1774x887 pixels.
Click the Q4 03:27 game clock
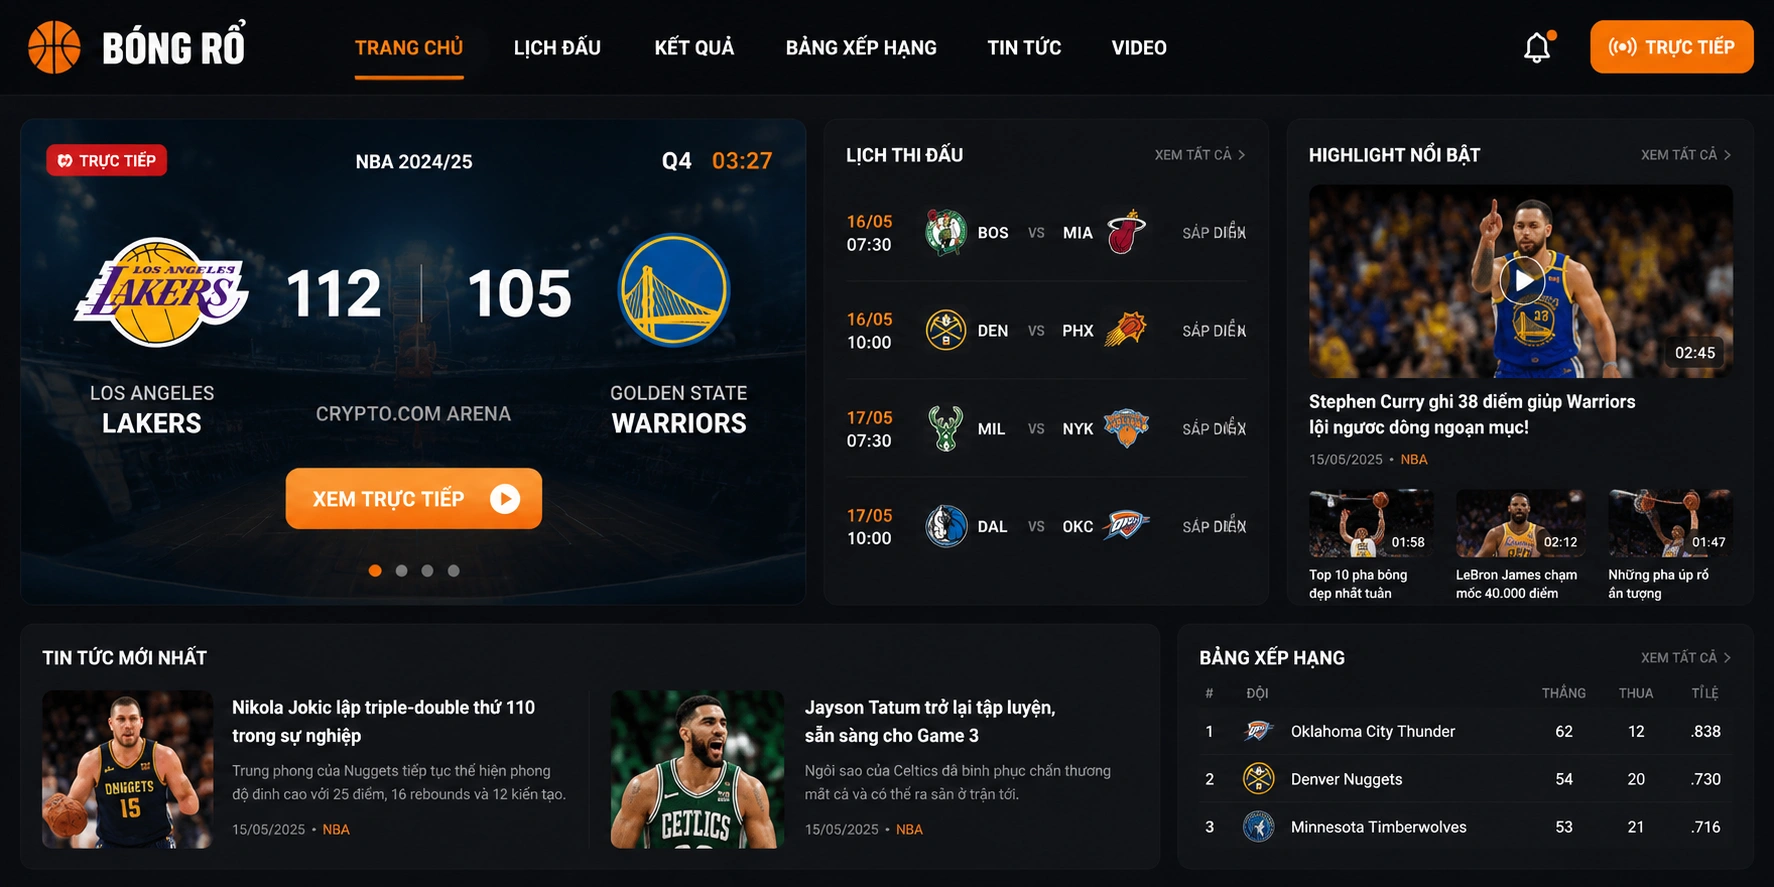click(x=717, y=161)
